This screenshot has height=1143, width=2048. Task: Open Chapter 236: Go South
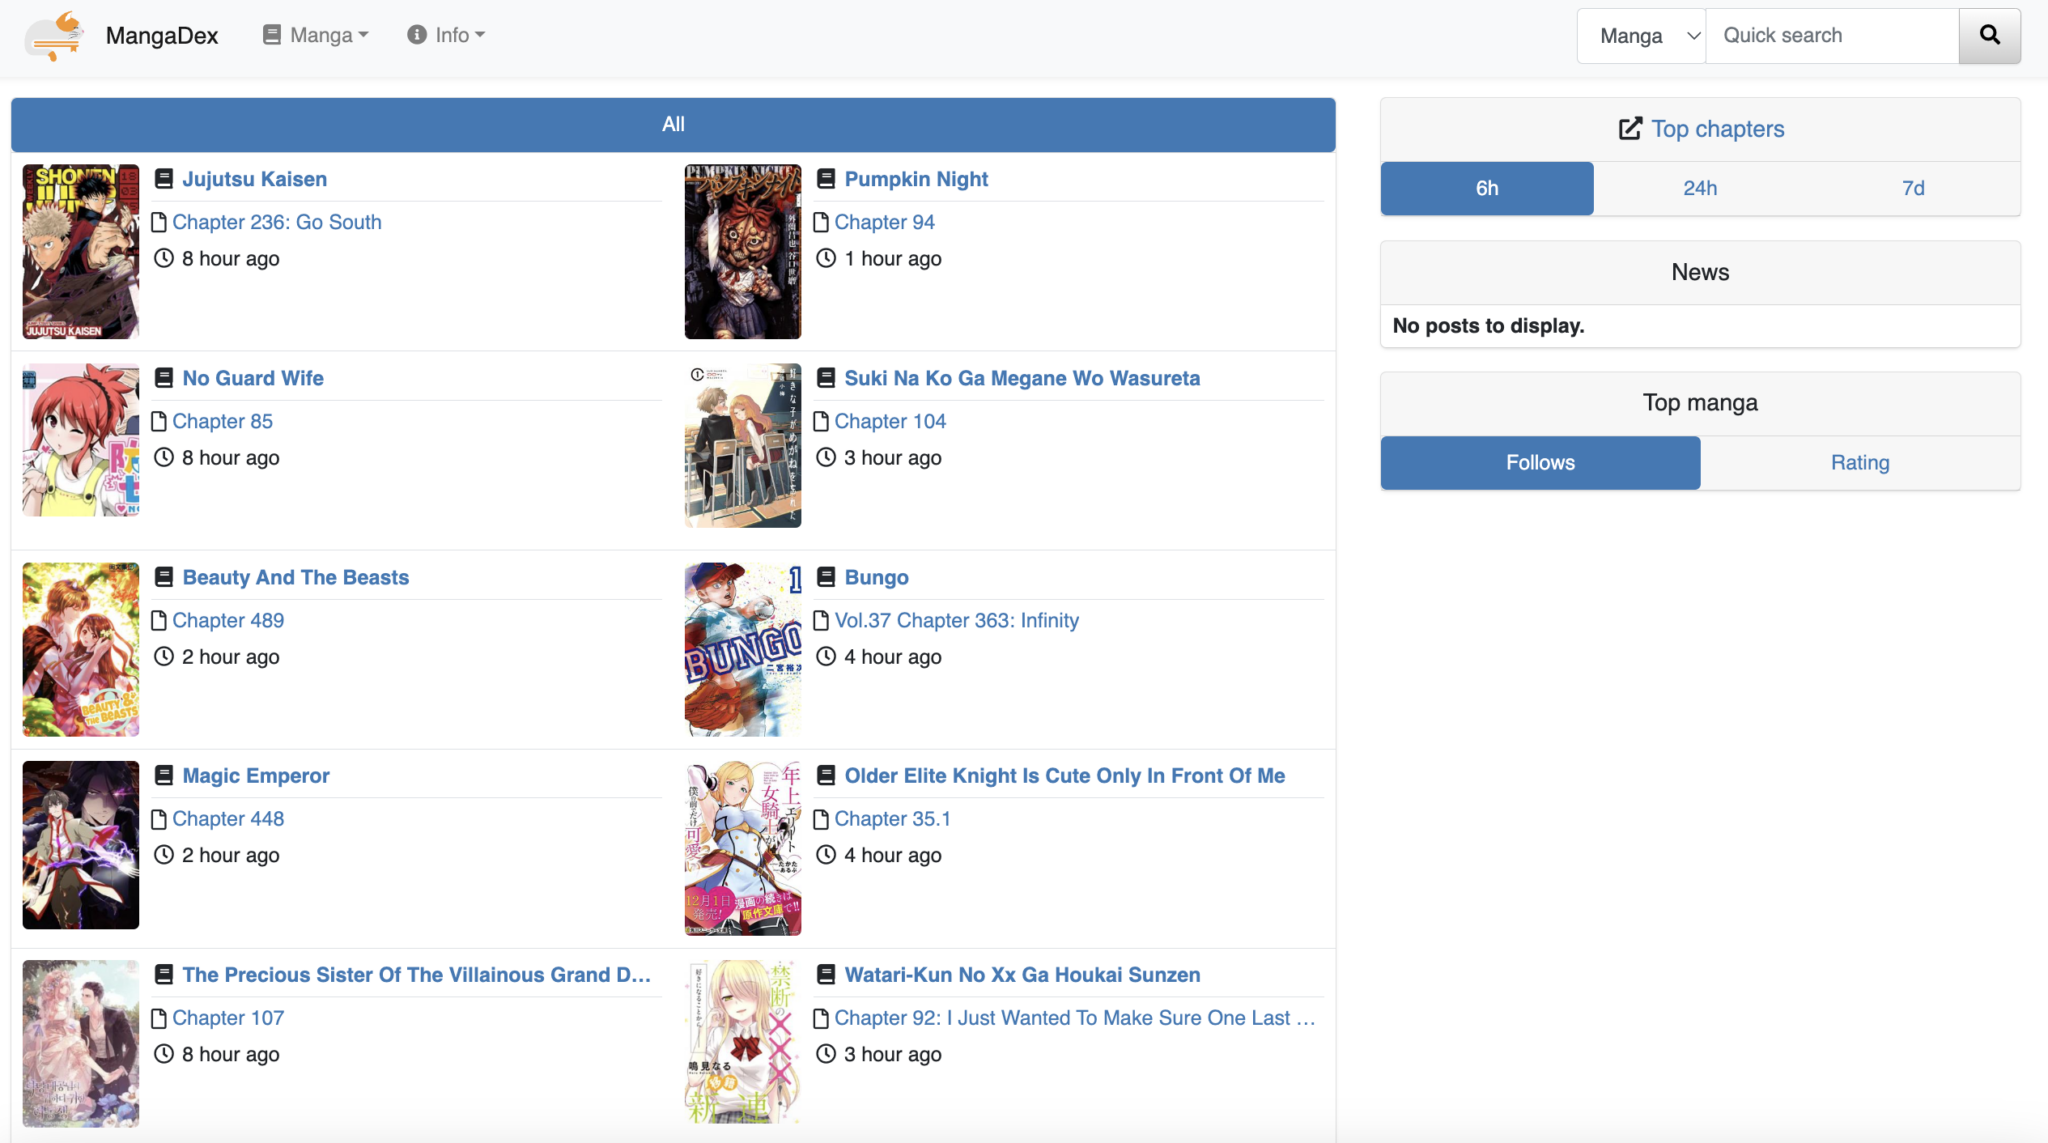pos(277,222)
